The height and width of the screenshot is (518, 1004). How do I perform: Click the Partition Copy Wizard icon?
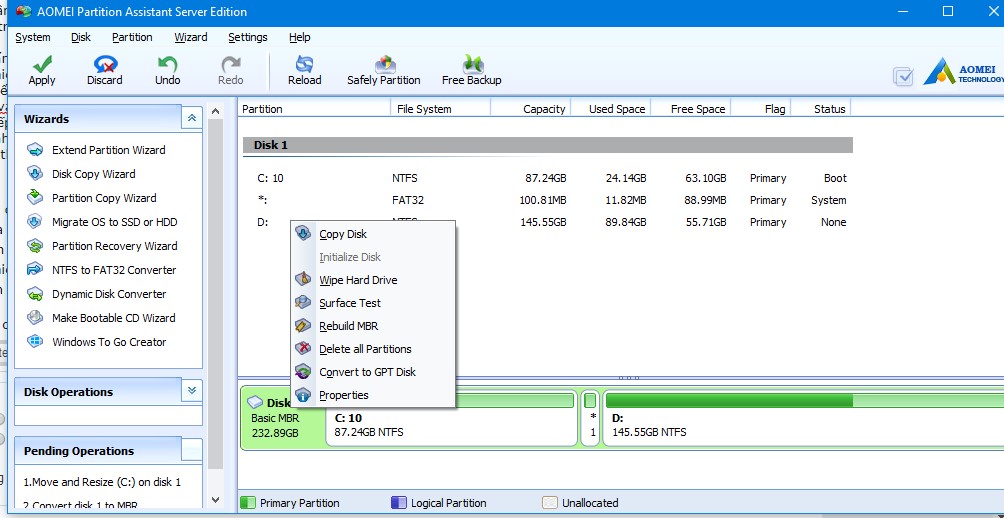[x=35, y=198]
